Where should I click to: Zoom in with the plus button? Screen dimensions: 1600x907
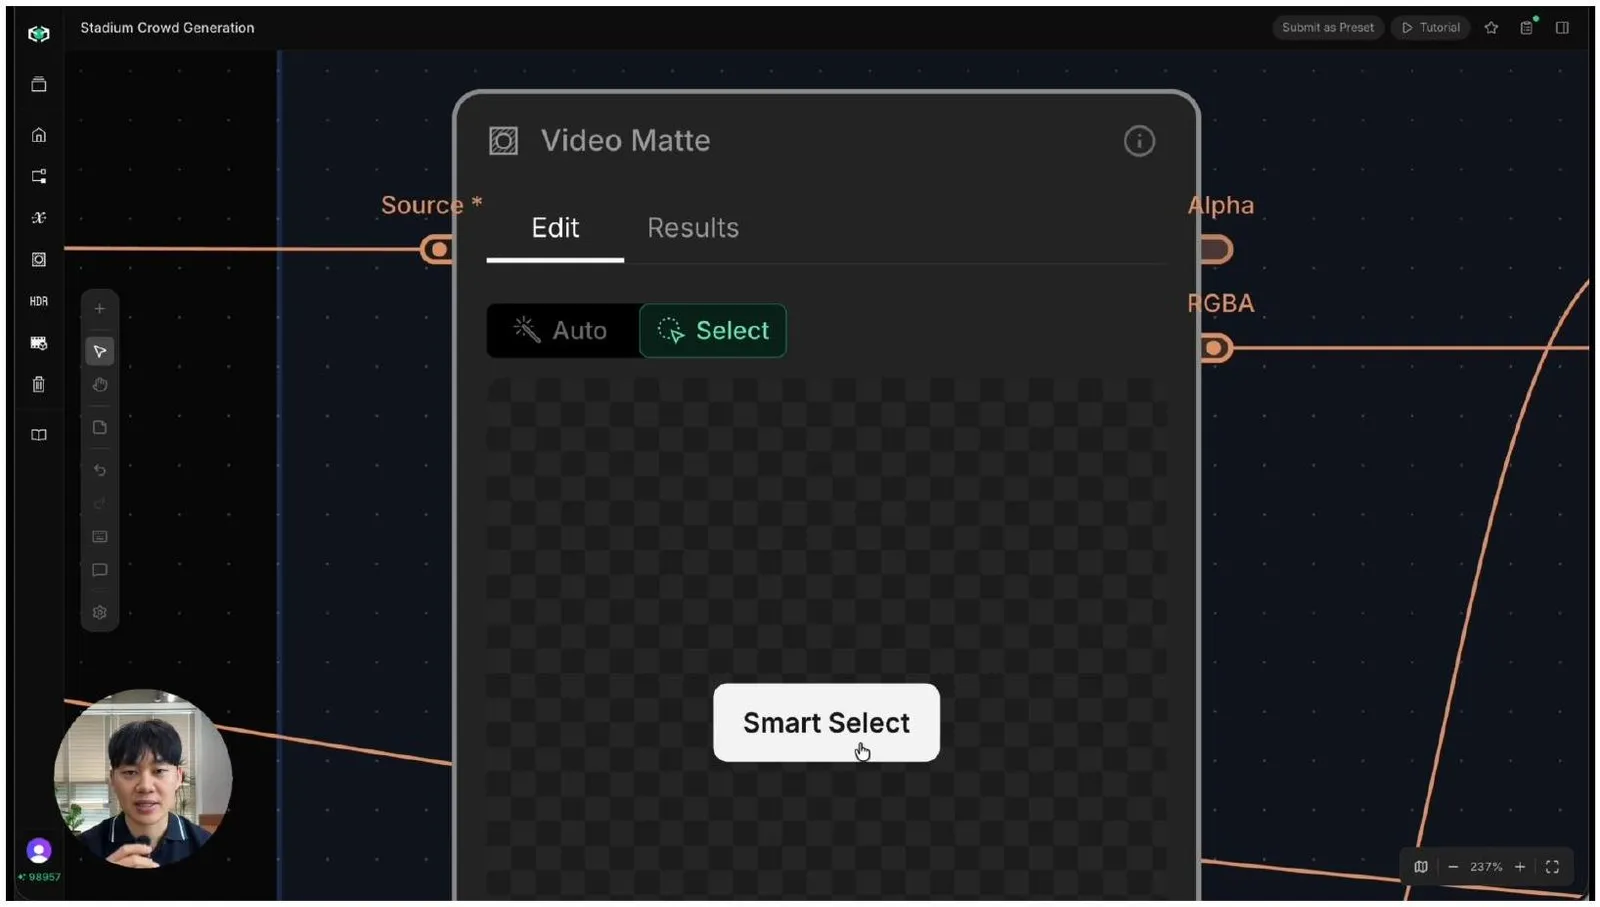[x=1520, y=867]
